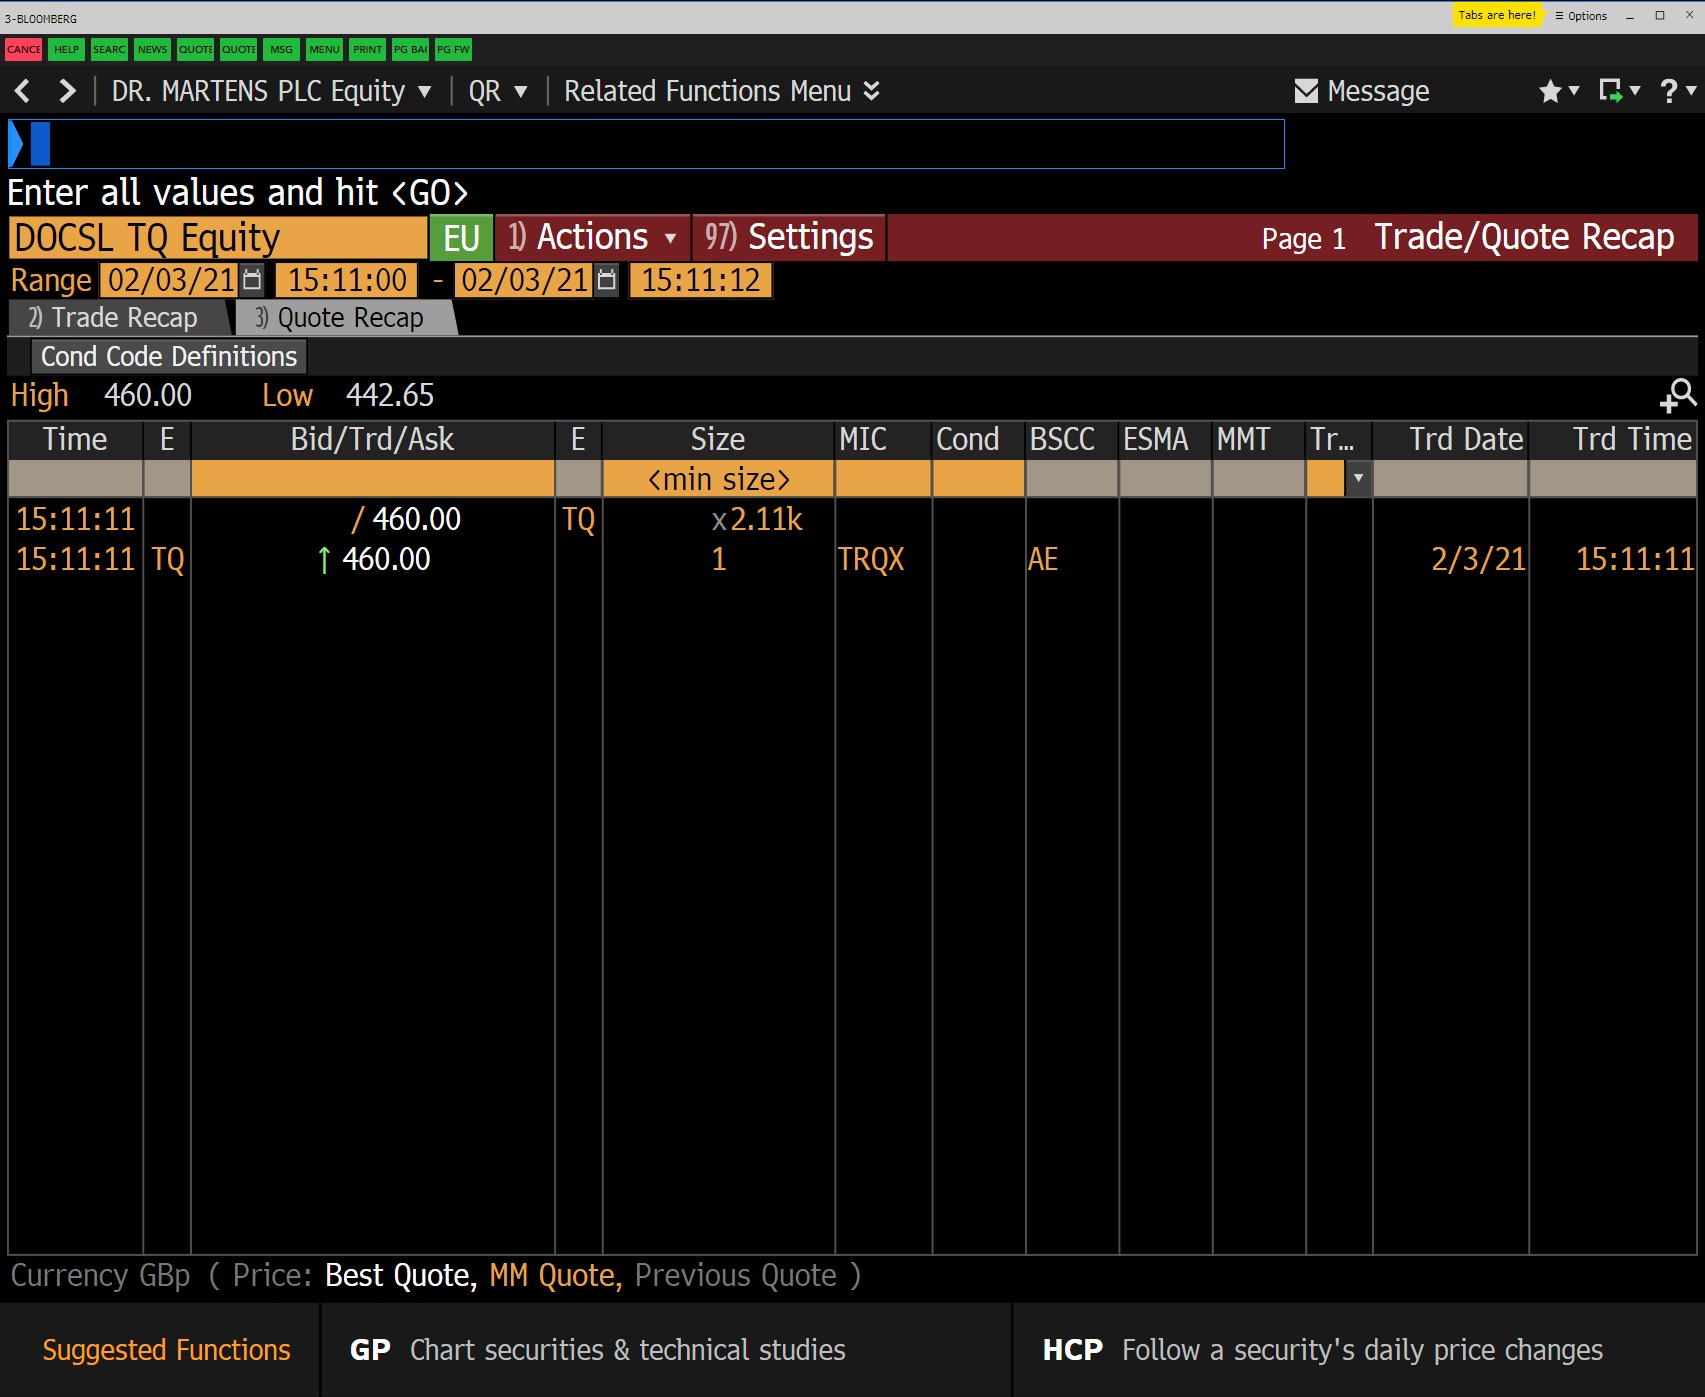Open the Actions dropdown menu

pos(592,237)
